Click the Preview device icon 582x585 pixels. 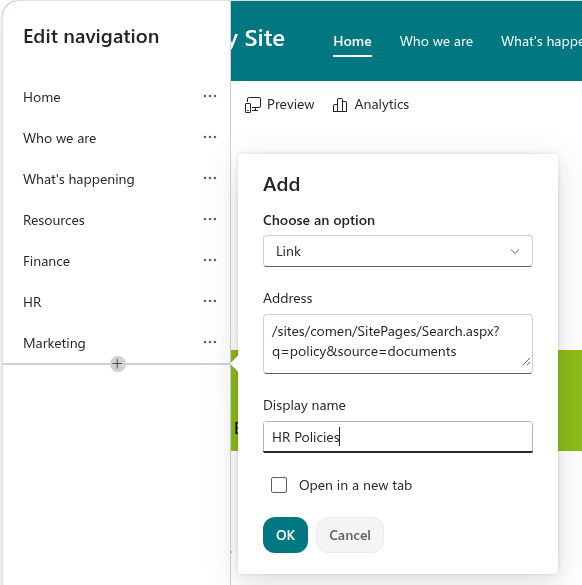(x=253, y=105)
